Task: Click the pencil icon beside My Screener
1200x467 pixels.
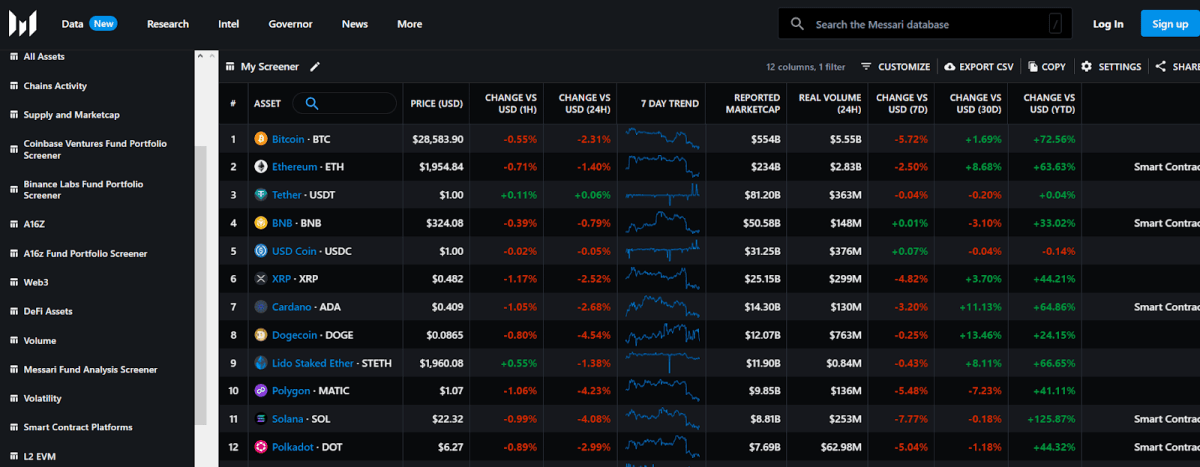Action: pyautogui.click(x=315, y=67)
